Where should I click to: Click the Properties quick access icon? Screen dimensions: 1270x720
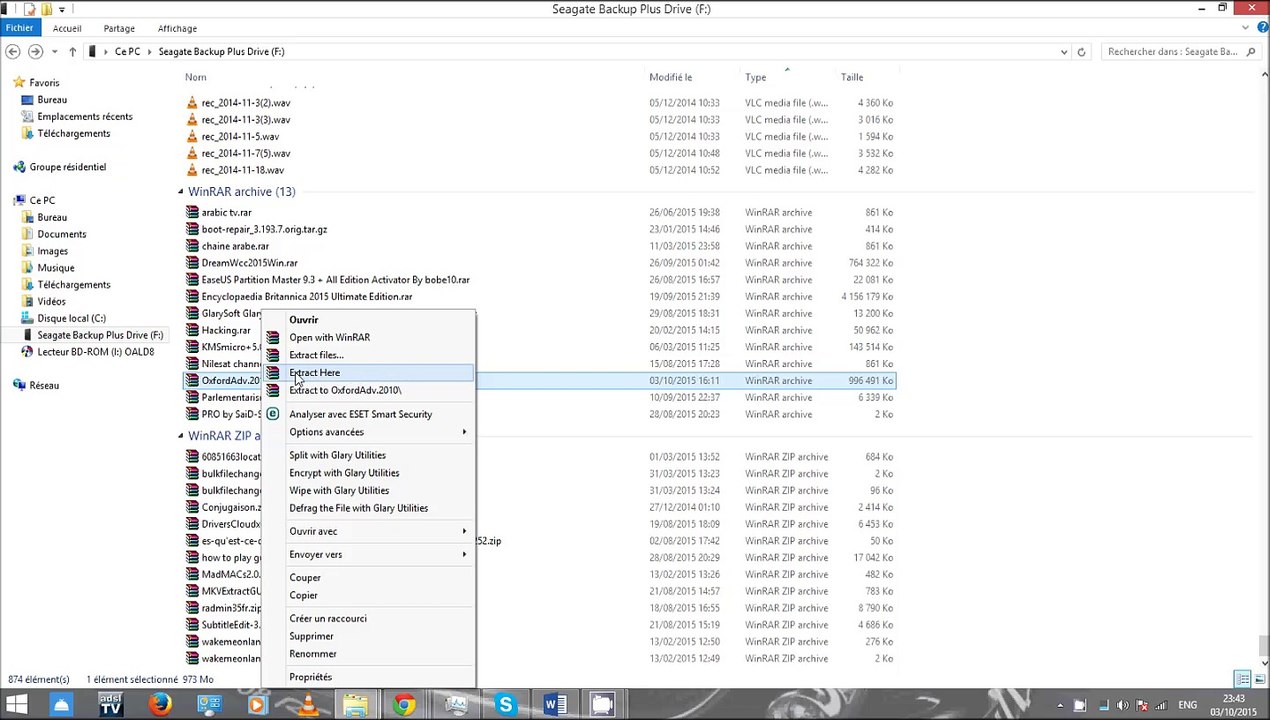tap(29, 9)
